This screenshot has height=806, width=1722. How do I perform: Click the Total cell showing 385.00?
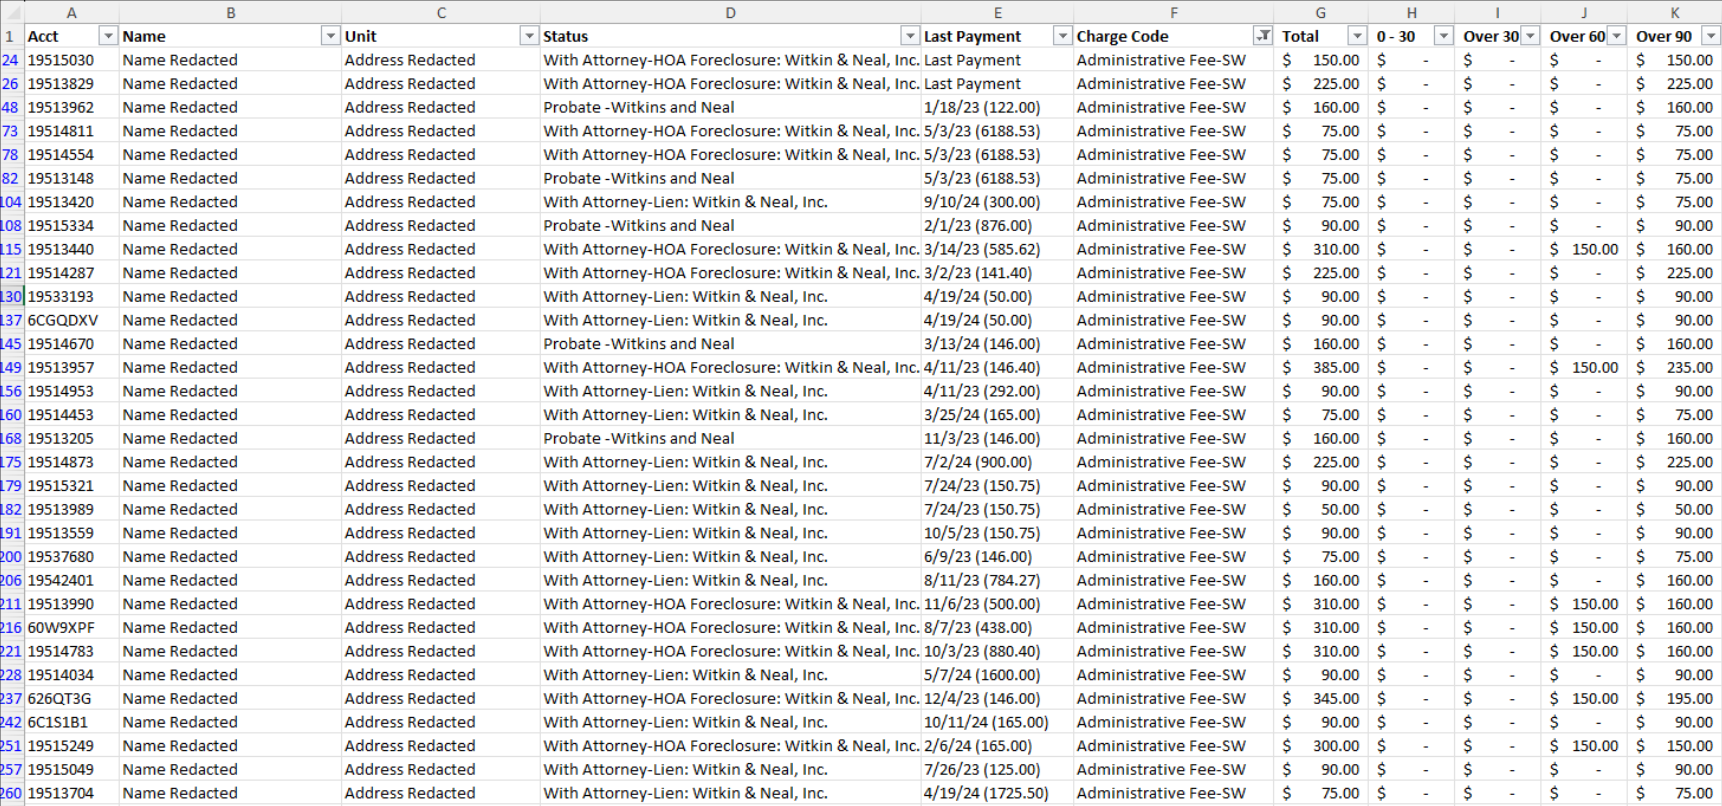coord(1321,367)
